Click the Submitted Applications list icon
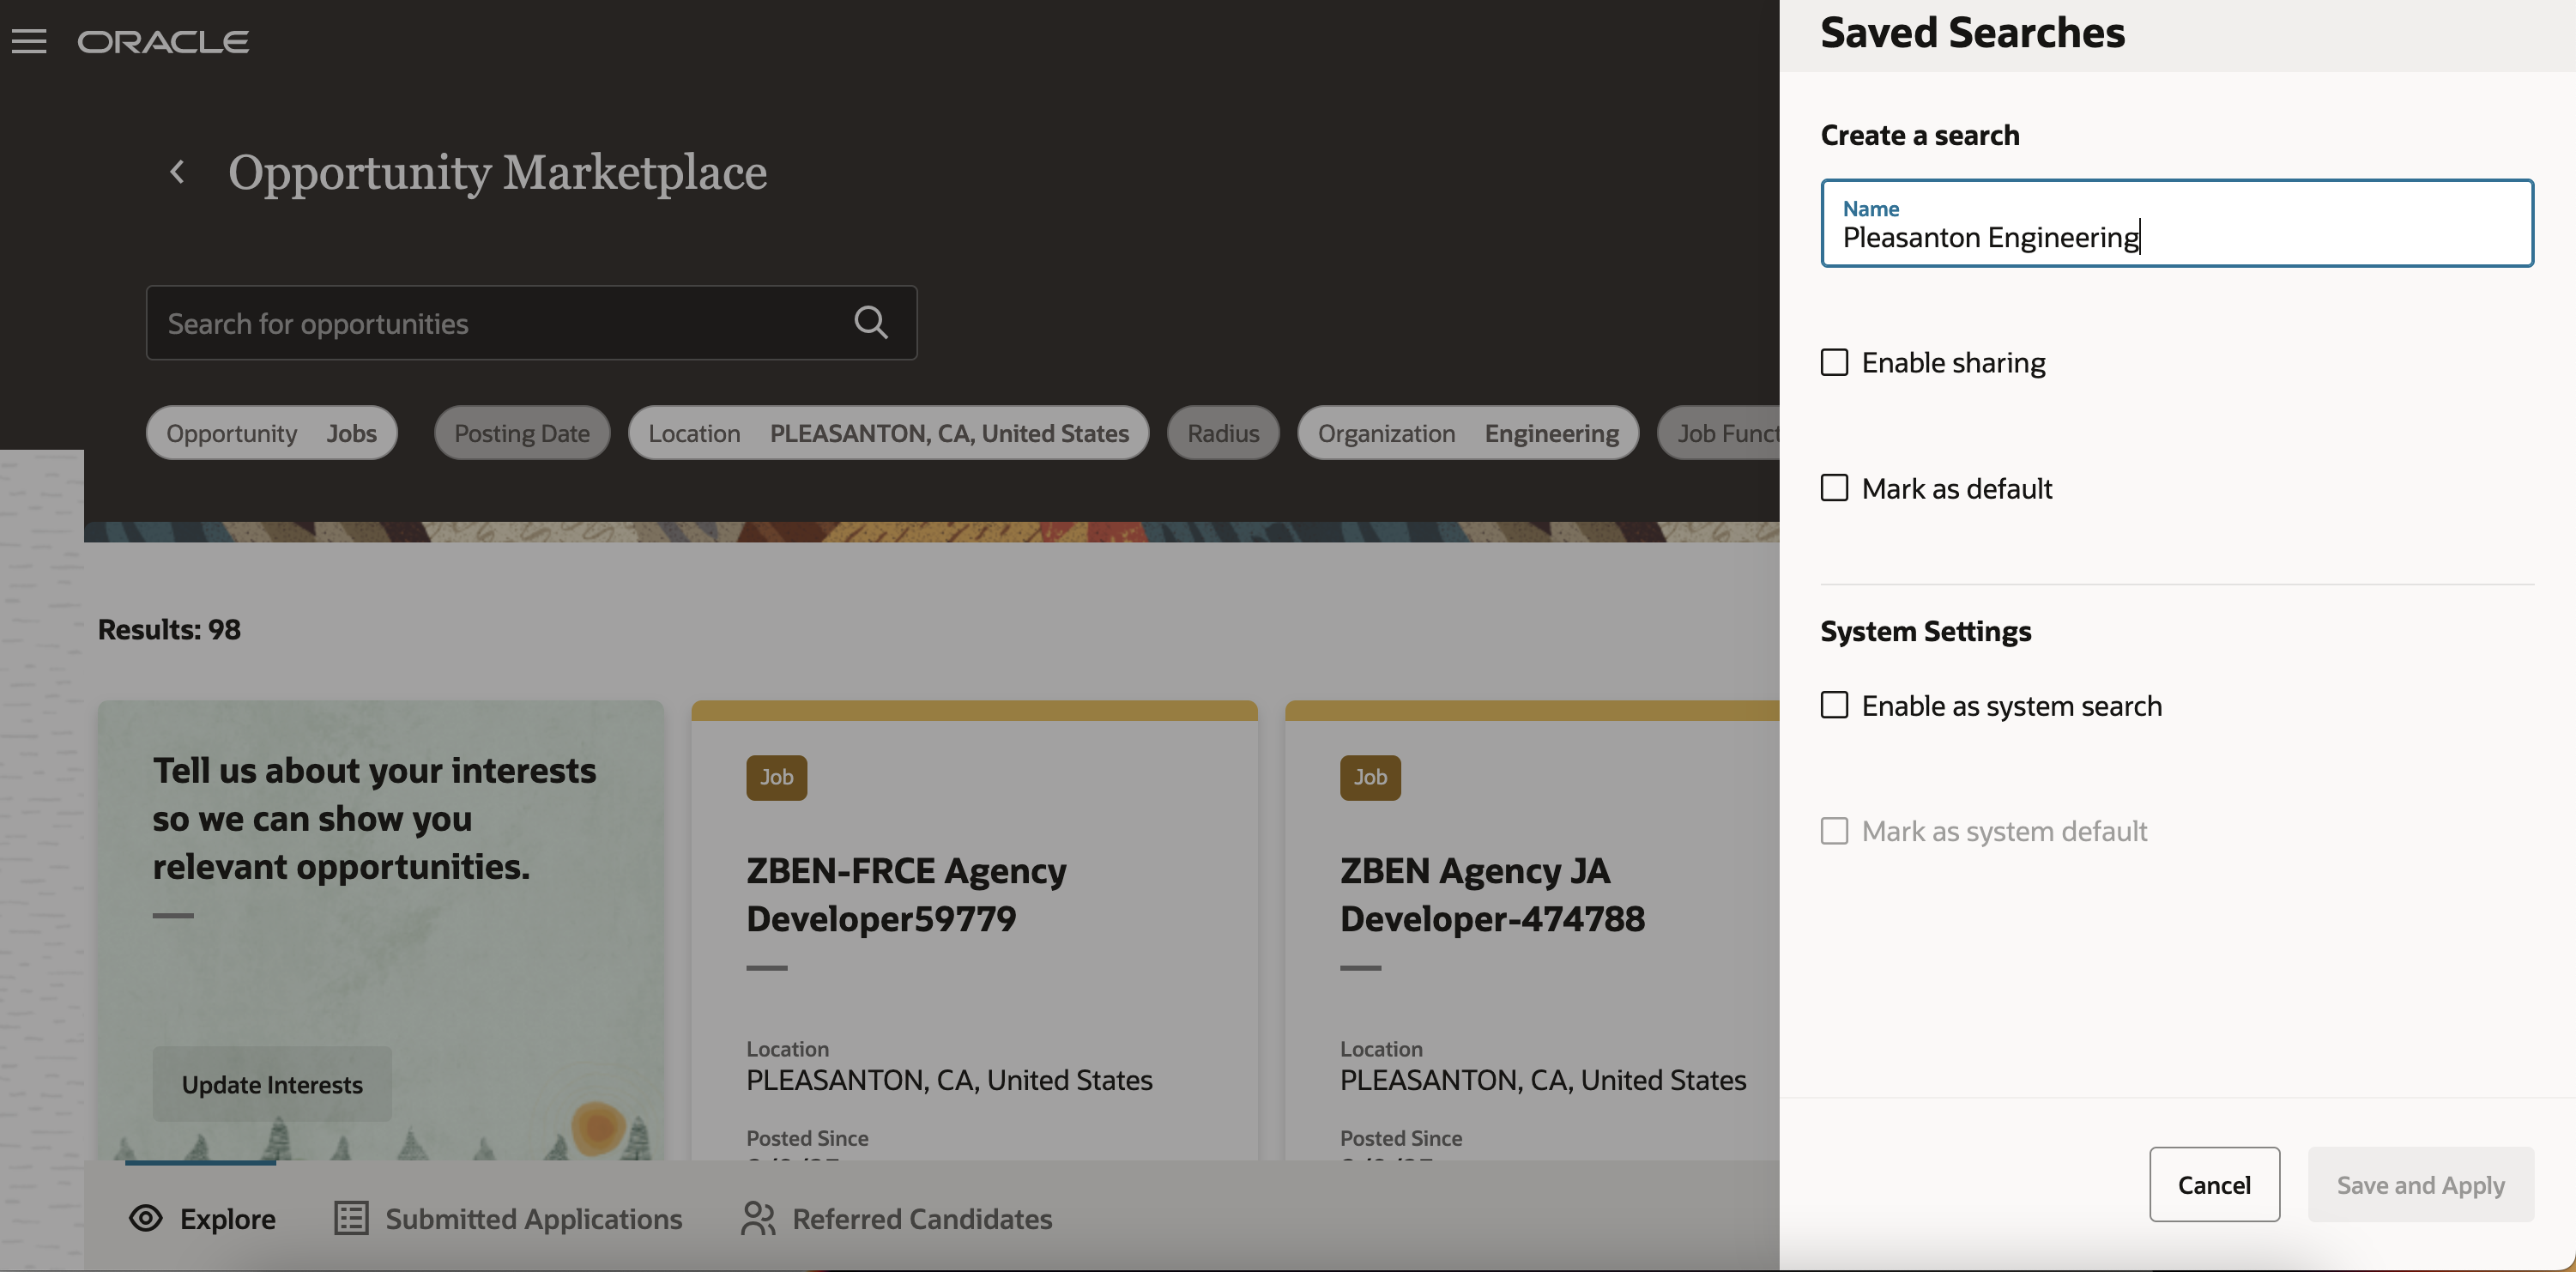 point(351,1218)
